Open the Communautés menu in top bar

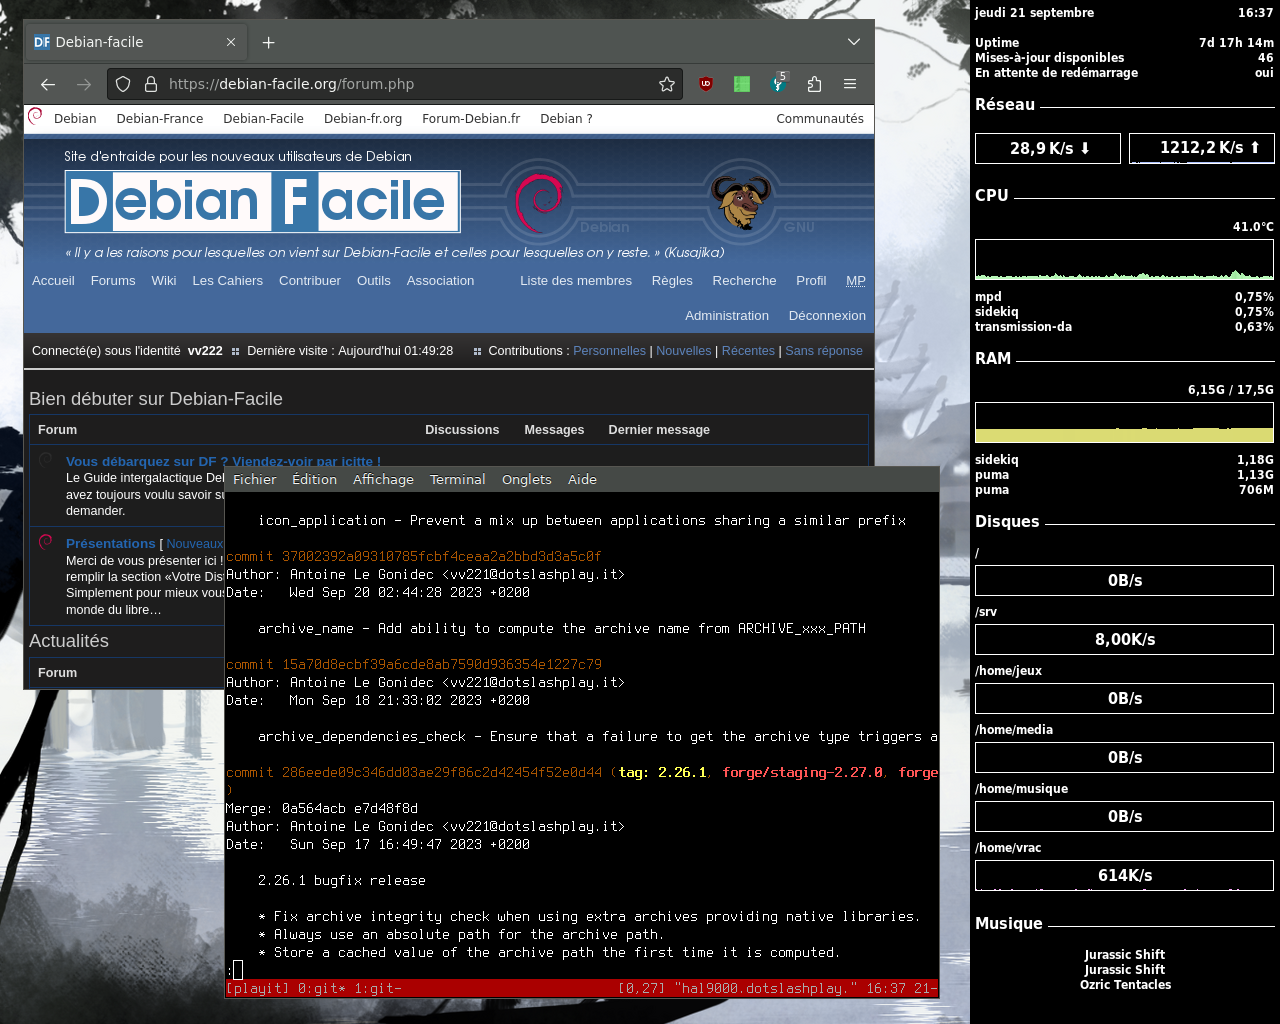coord(819,118)
